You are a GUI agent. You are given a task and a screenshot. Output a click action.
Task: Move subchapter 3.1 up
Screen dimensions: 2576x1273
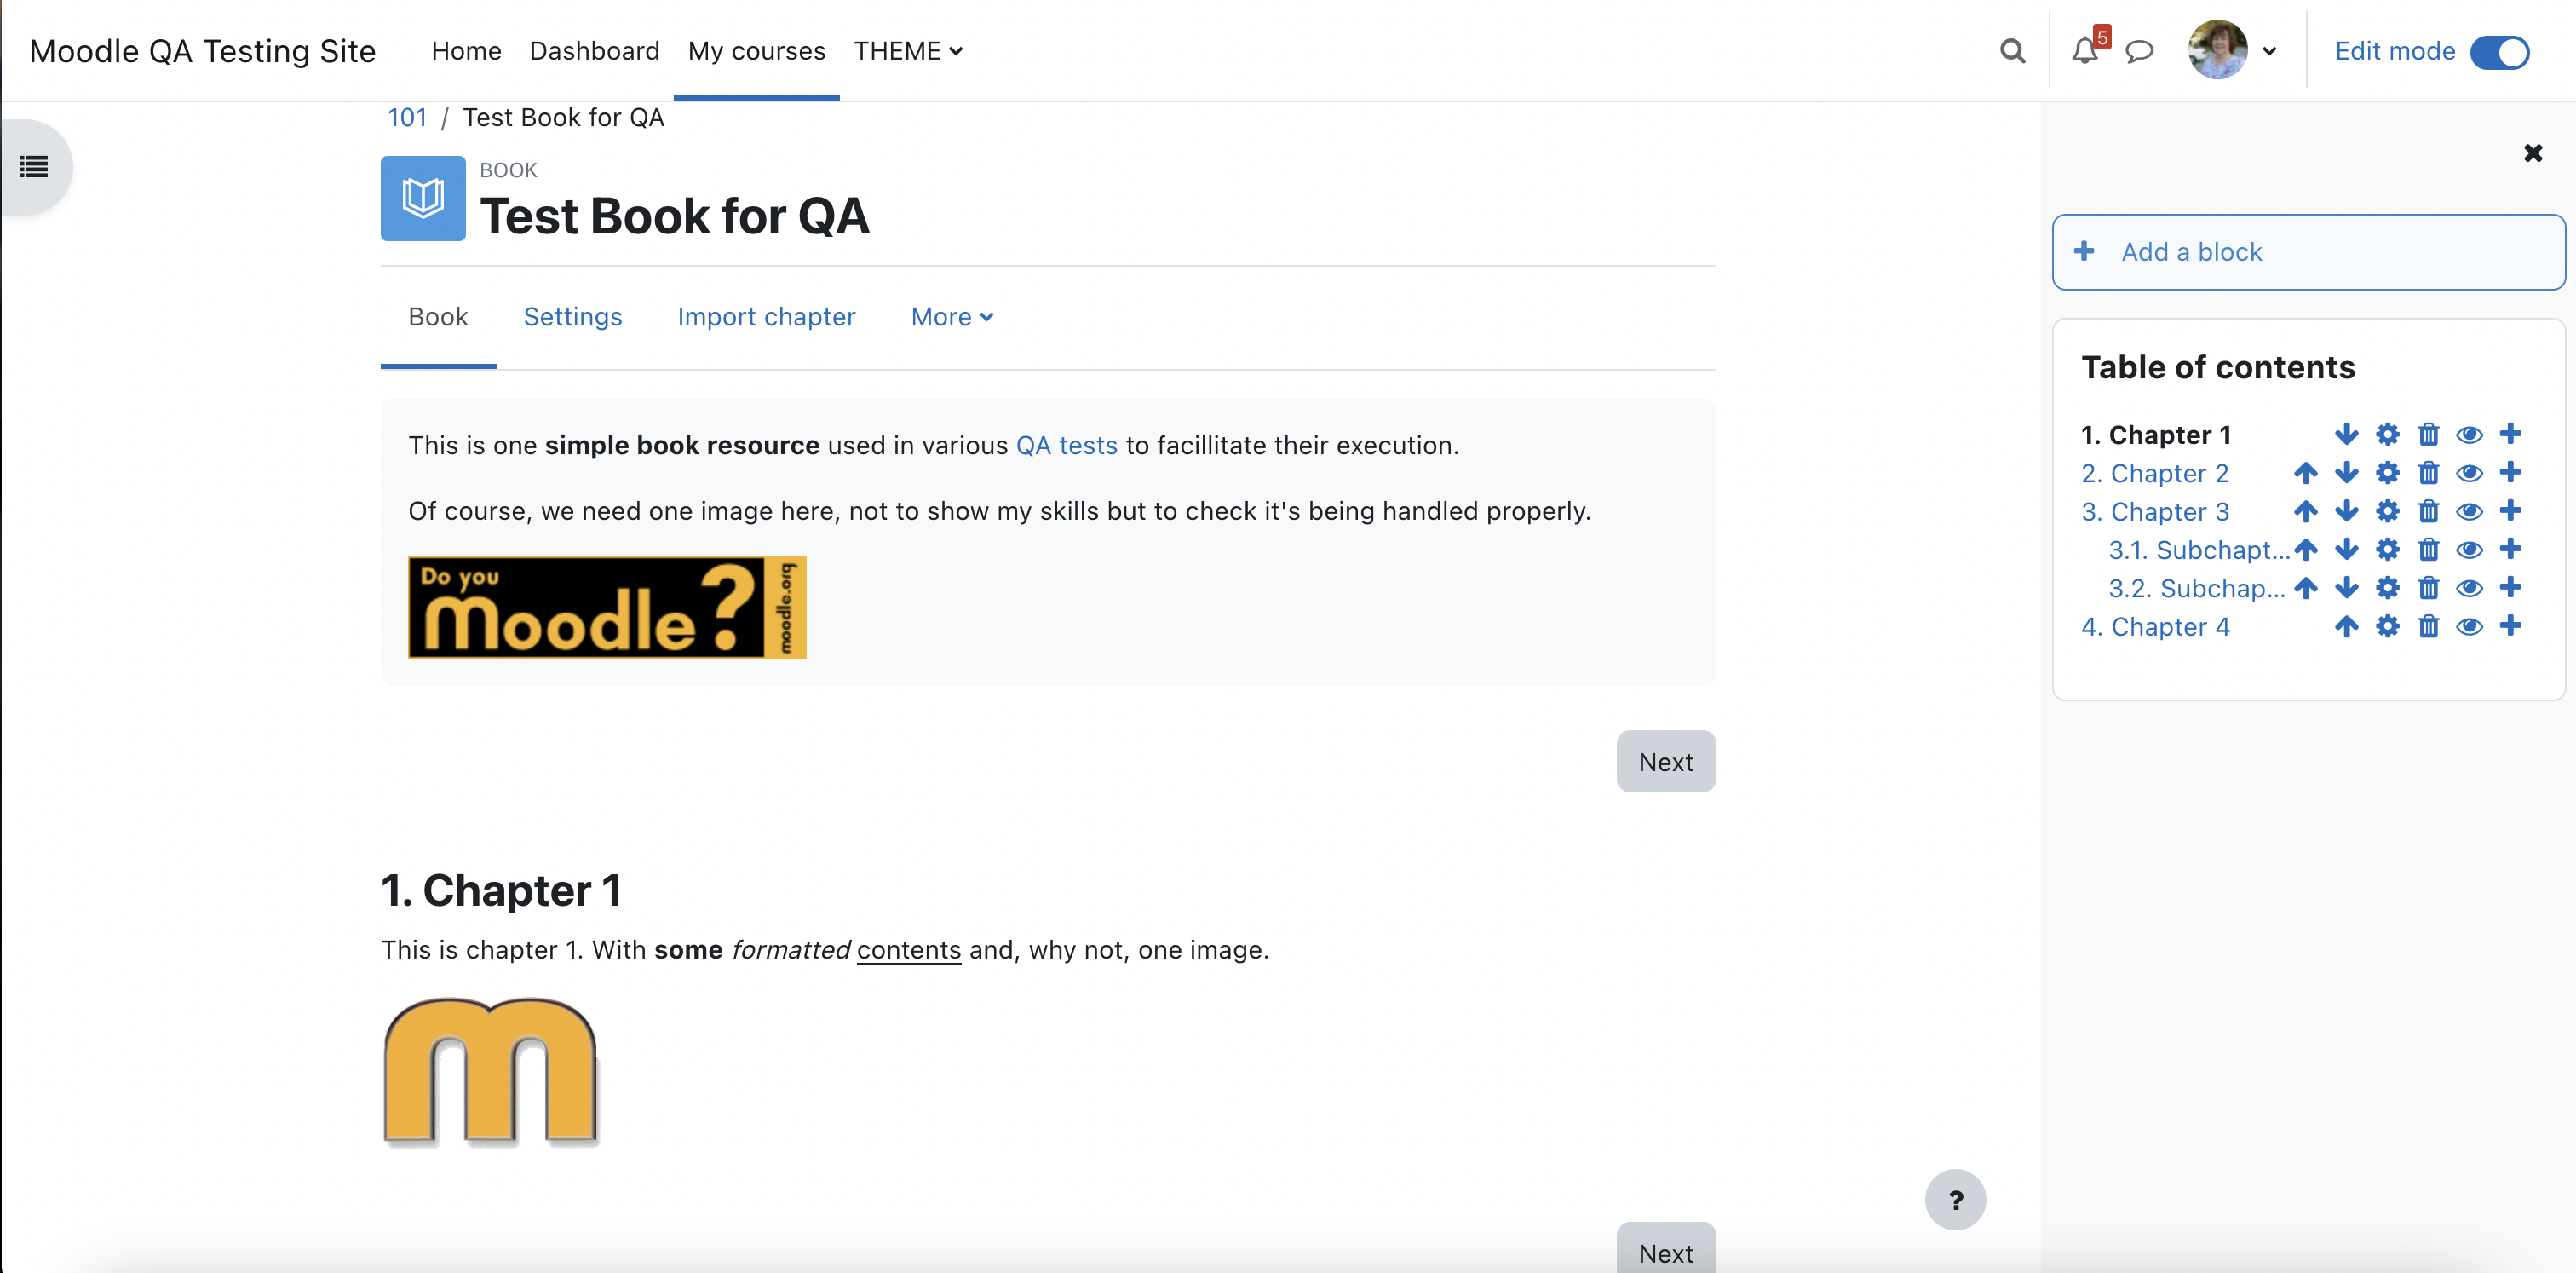point(2305,549)
